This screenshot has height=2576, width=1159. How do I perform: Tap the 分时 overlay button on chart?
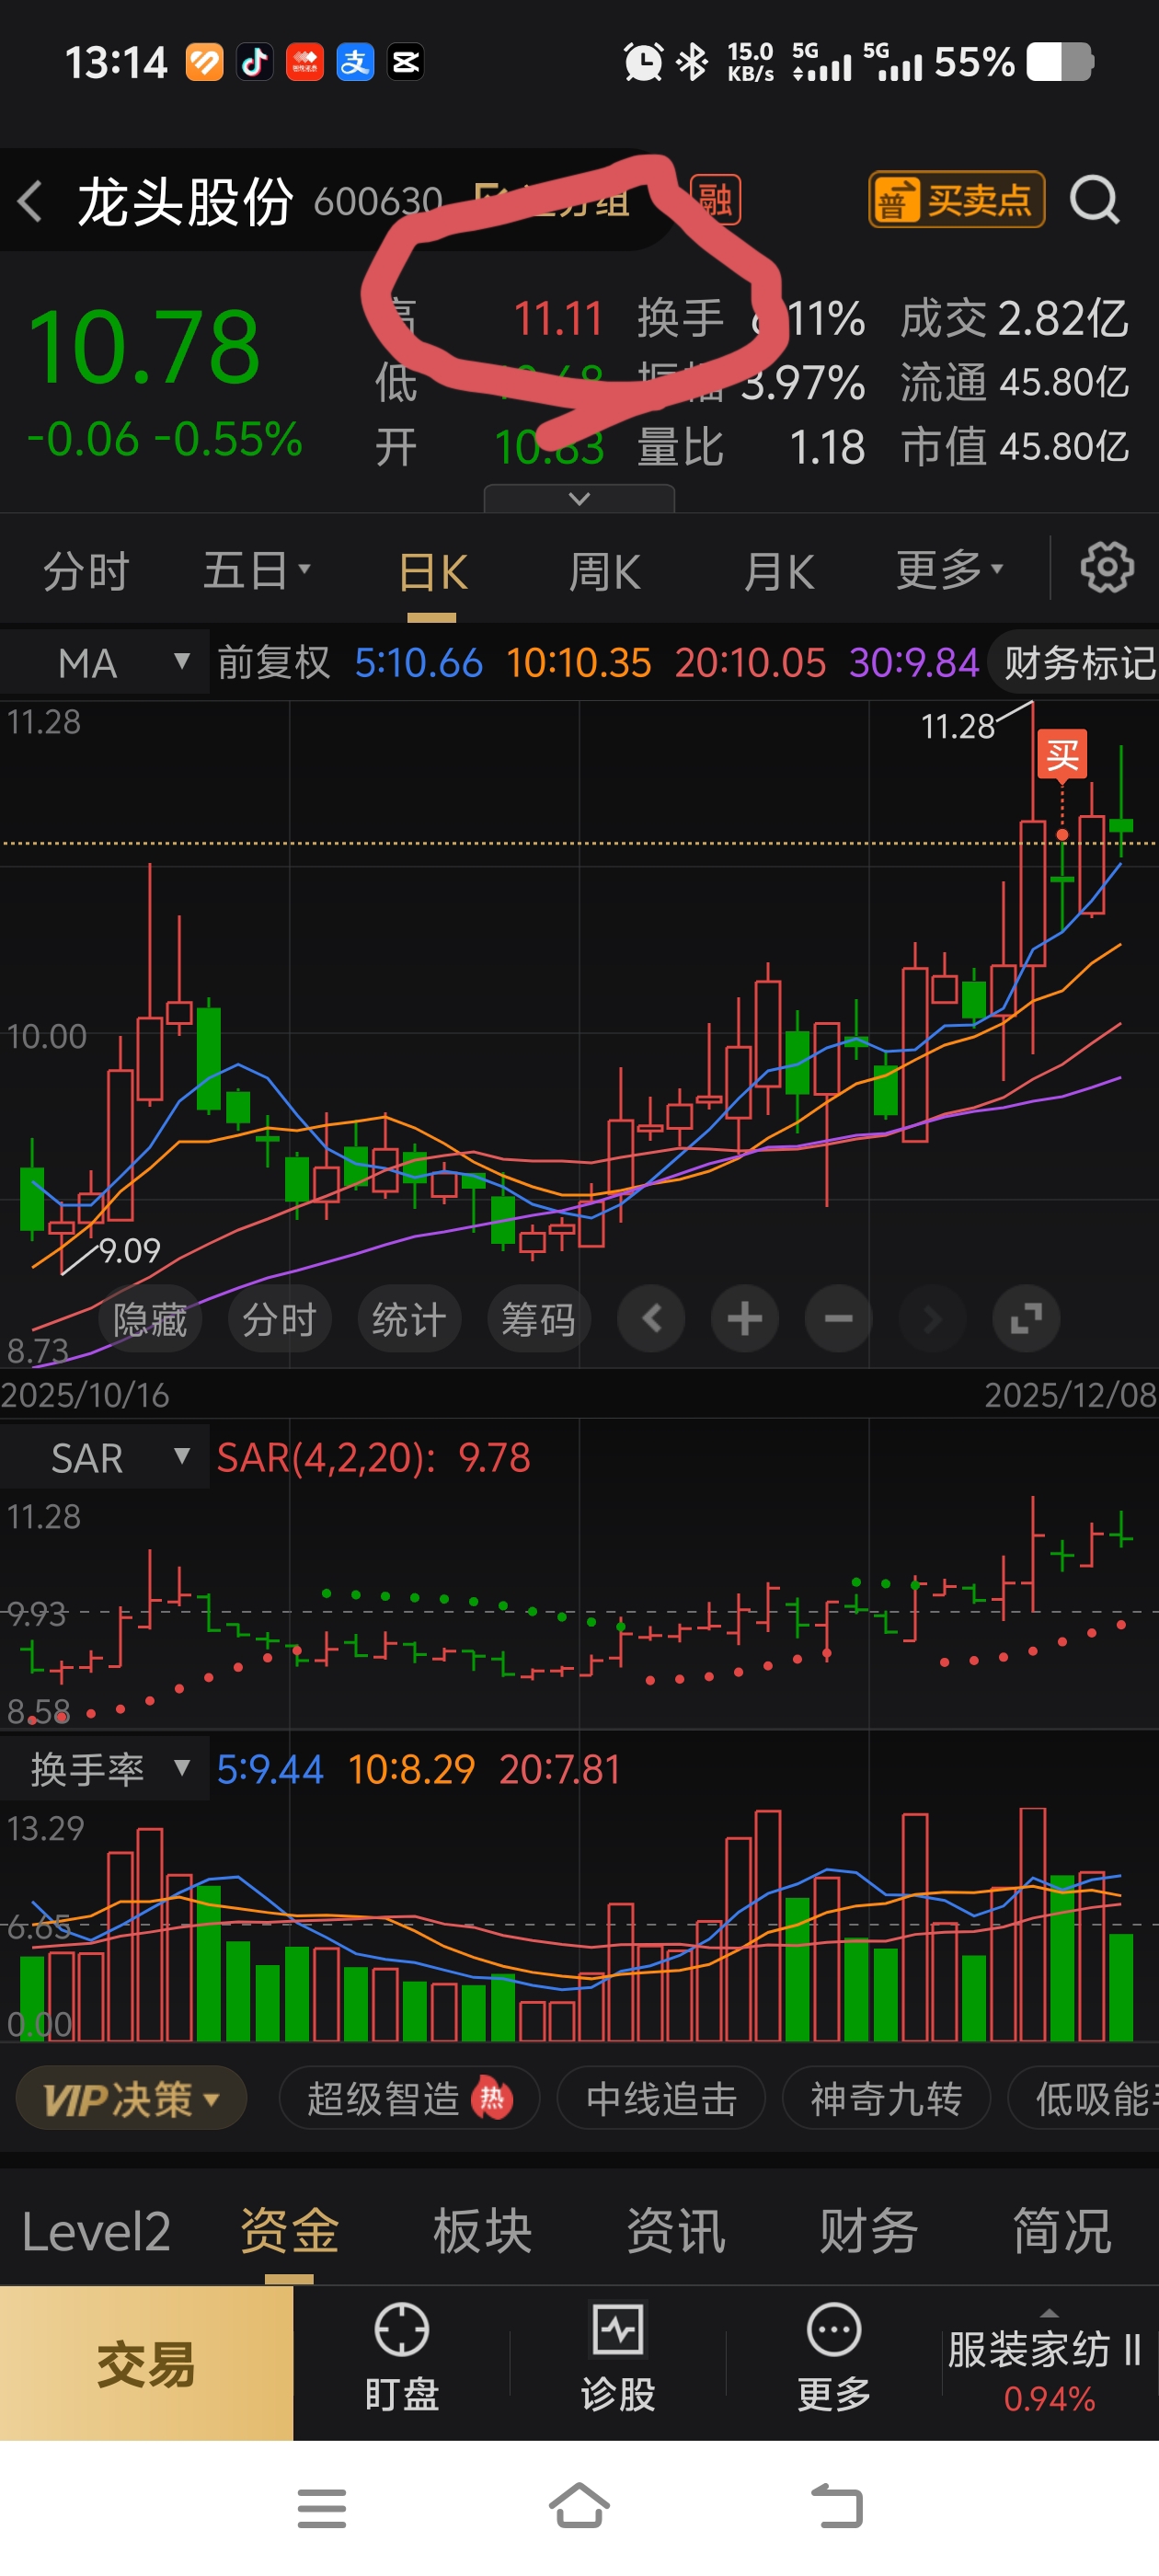coord(279,1319)
